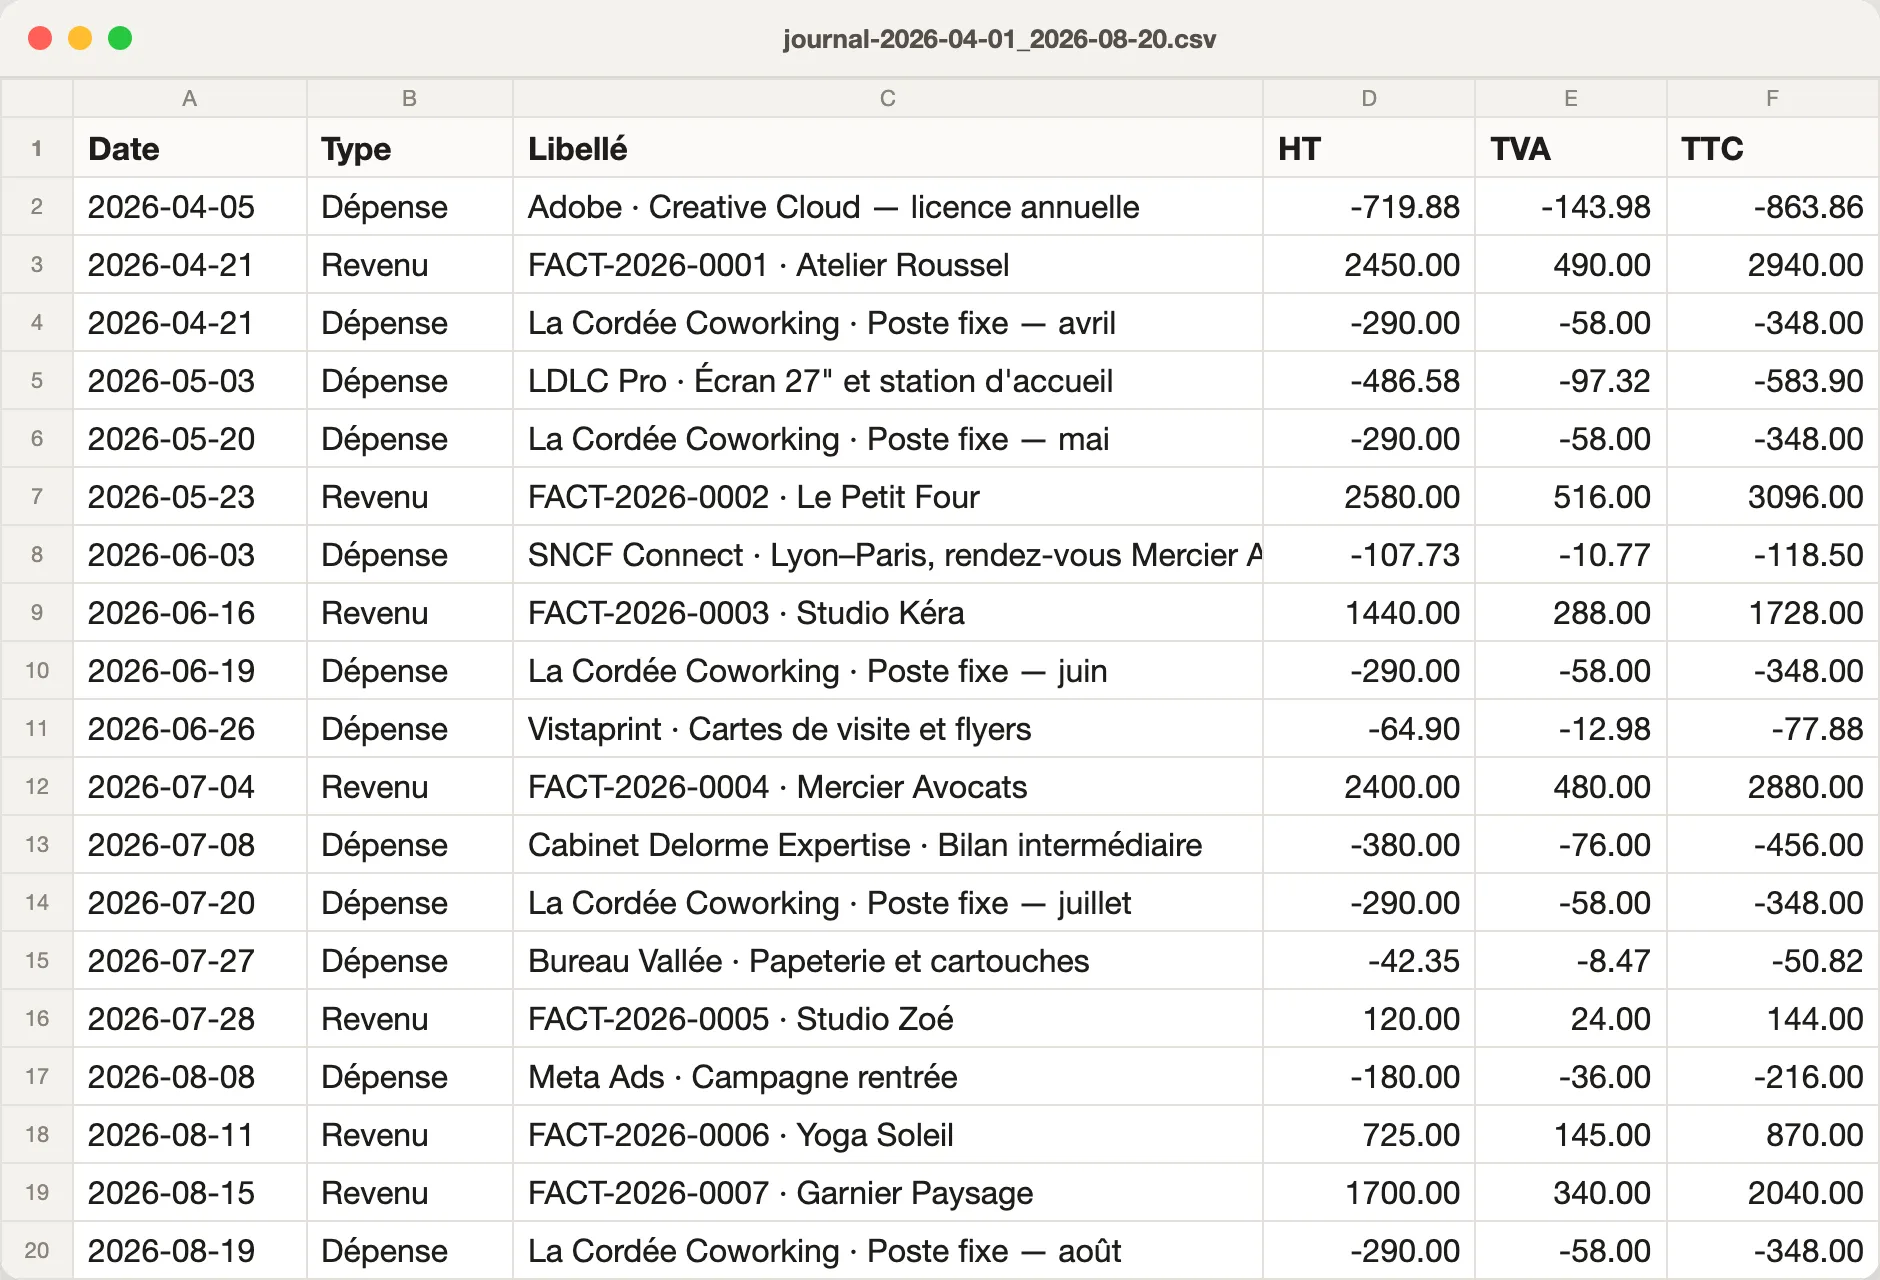This screenshot has height=1280, width=1880.
Task: Select FACT-2026-0004 Mercier Avocats cell
Action: coord(888,787)
